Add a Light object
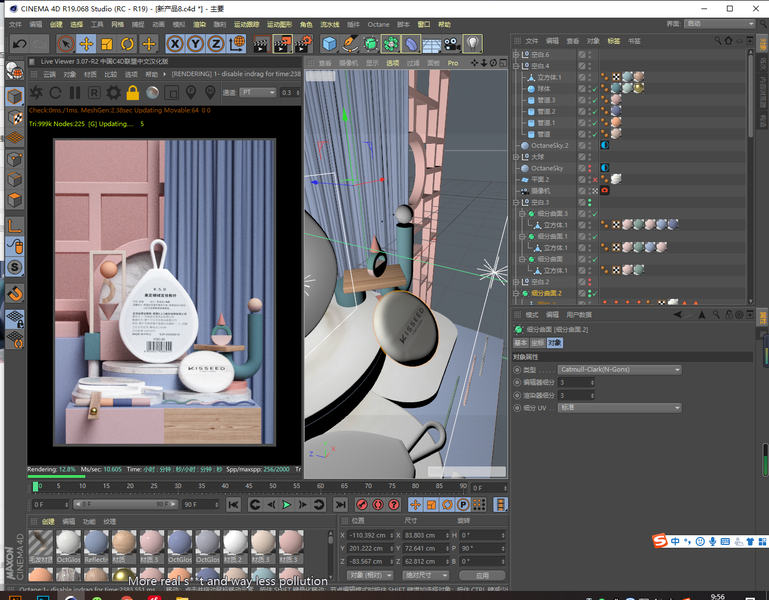Screen dimensions: 769x600 473,44
